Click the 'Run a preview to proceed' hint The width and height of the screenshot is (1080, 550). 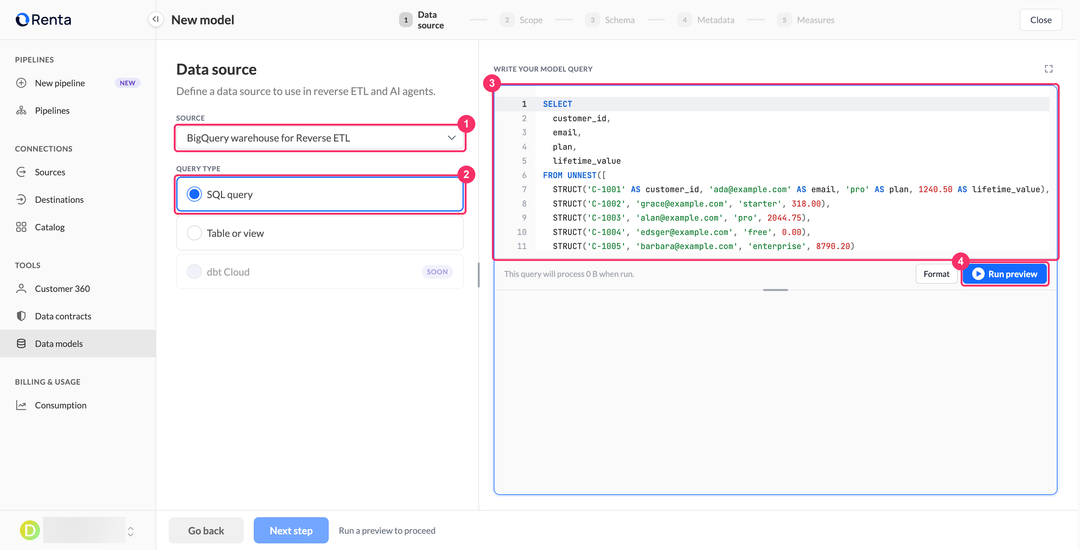click(387, 531)
